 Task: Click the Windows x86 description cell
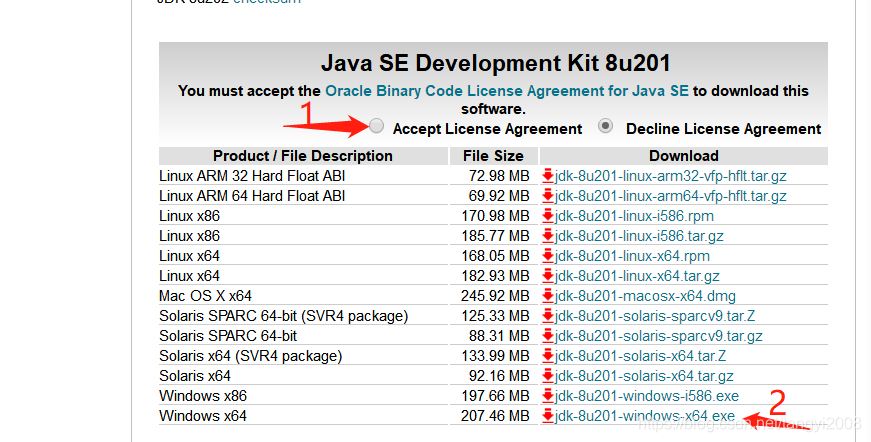coord(303,396)
